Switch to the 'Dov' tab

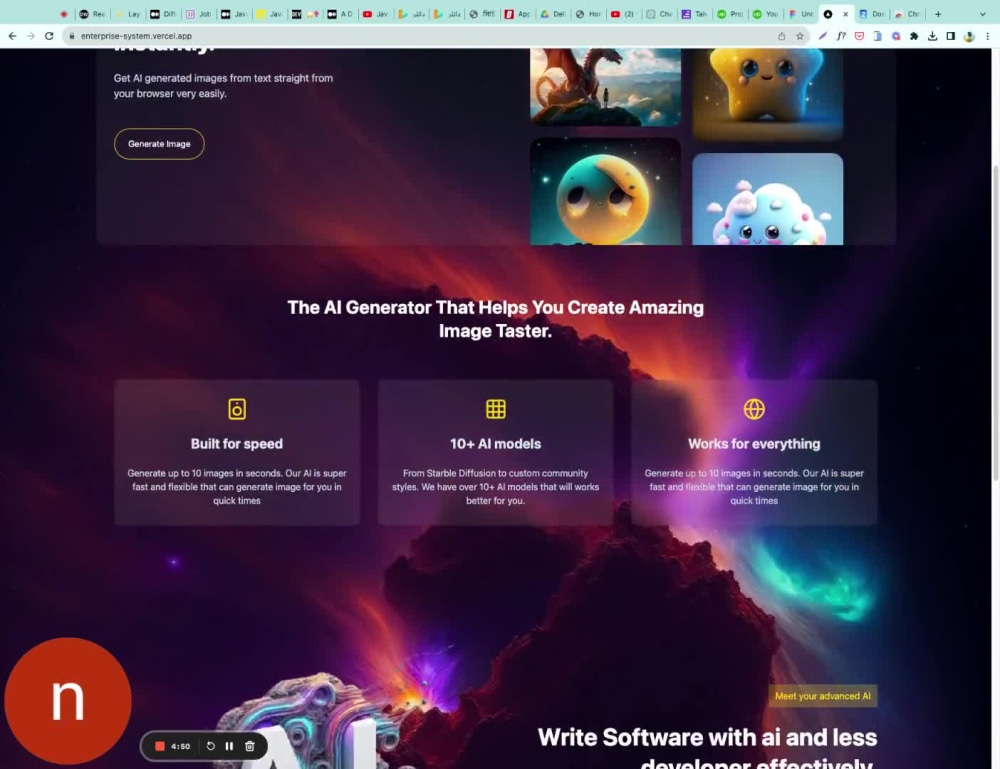pos(872,14)
